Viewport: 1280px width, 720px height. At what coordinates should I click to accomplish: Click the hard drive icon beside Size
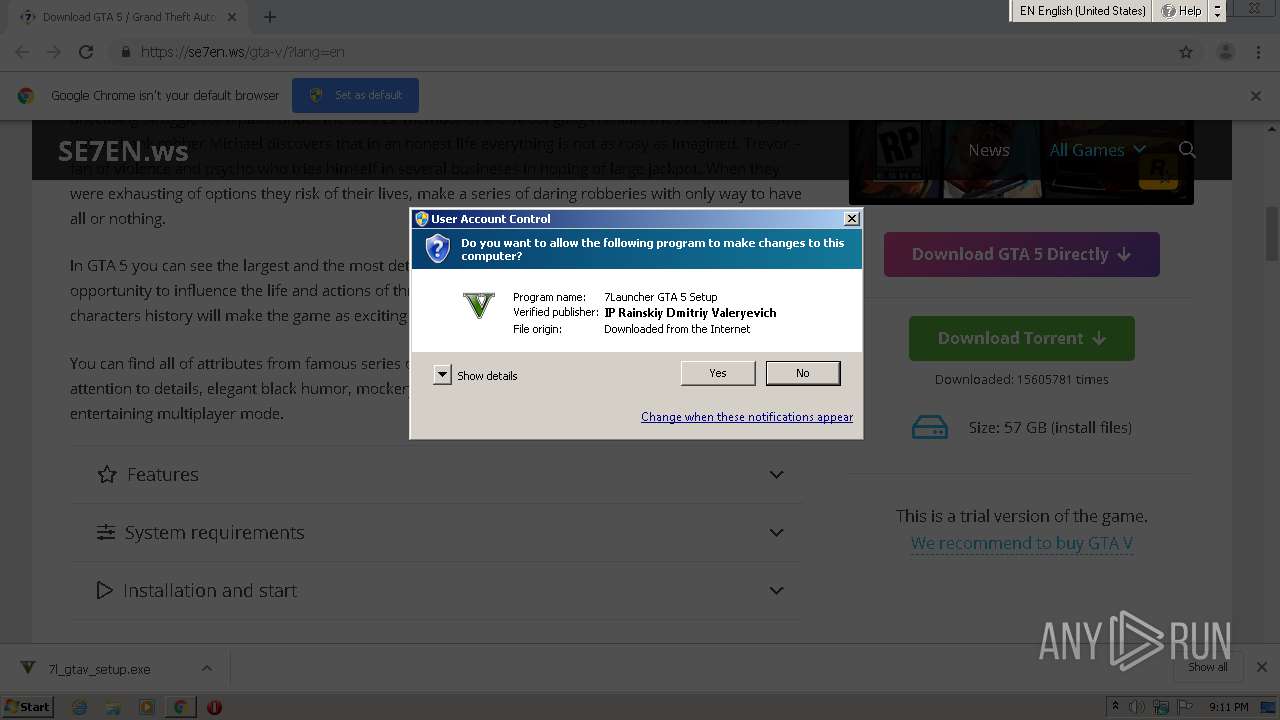coord(930,428)
